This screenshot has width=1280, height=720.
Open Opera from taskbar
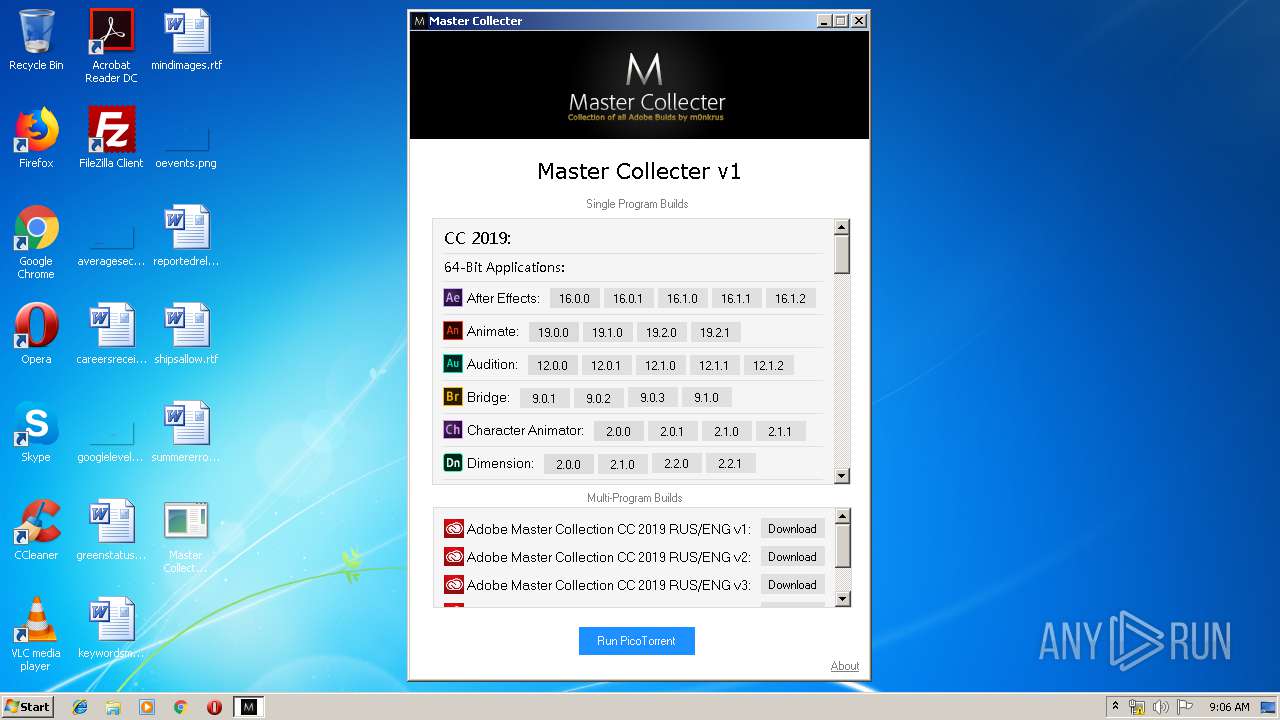pos(214,707)
